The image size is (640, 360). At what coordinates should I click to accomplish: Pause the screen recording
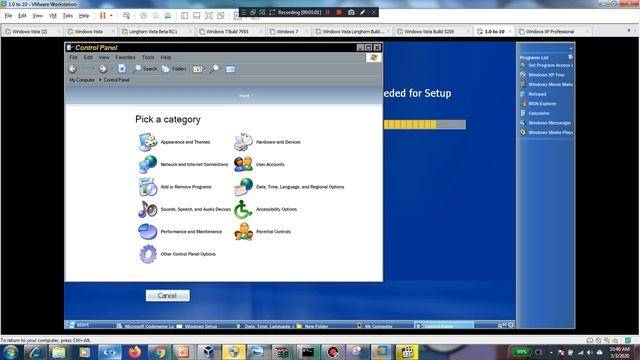(327, 12)
